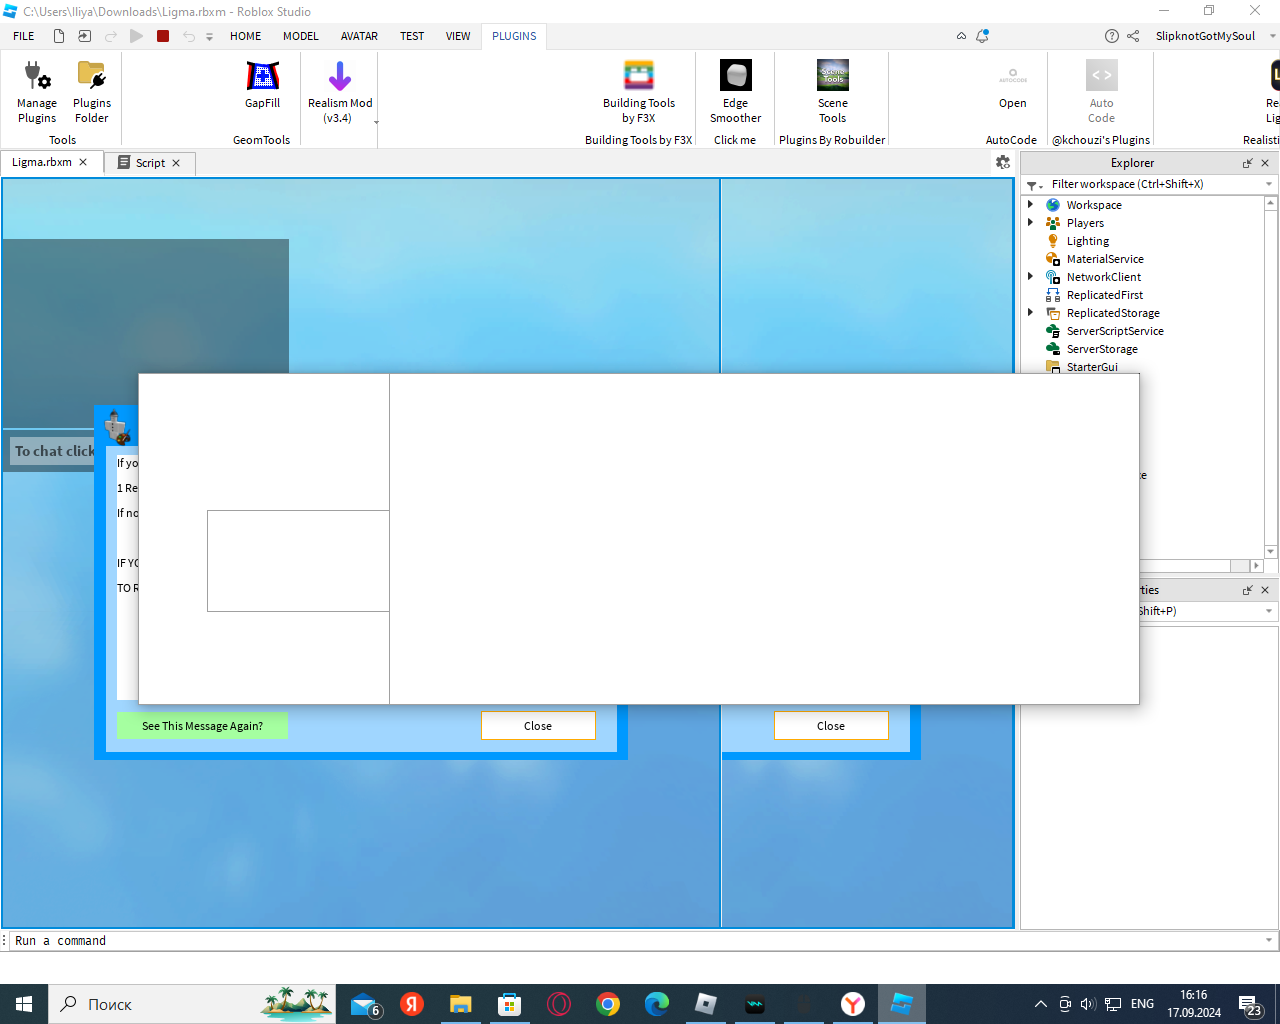Select ReplicatedFirst in the Explorer
Screen dimensions: 1280x1024
pyautogui.click(x=1104, y=295)
